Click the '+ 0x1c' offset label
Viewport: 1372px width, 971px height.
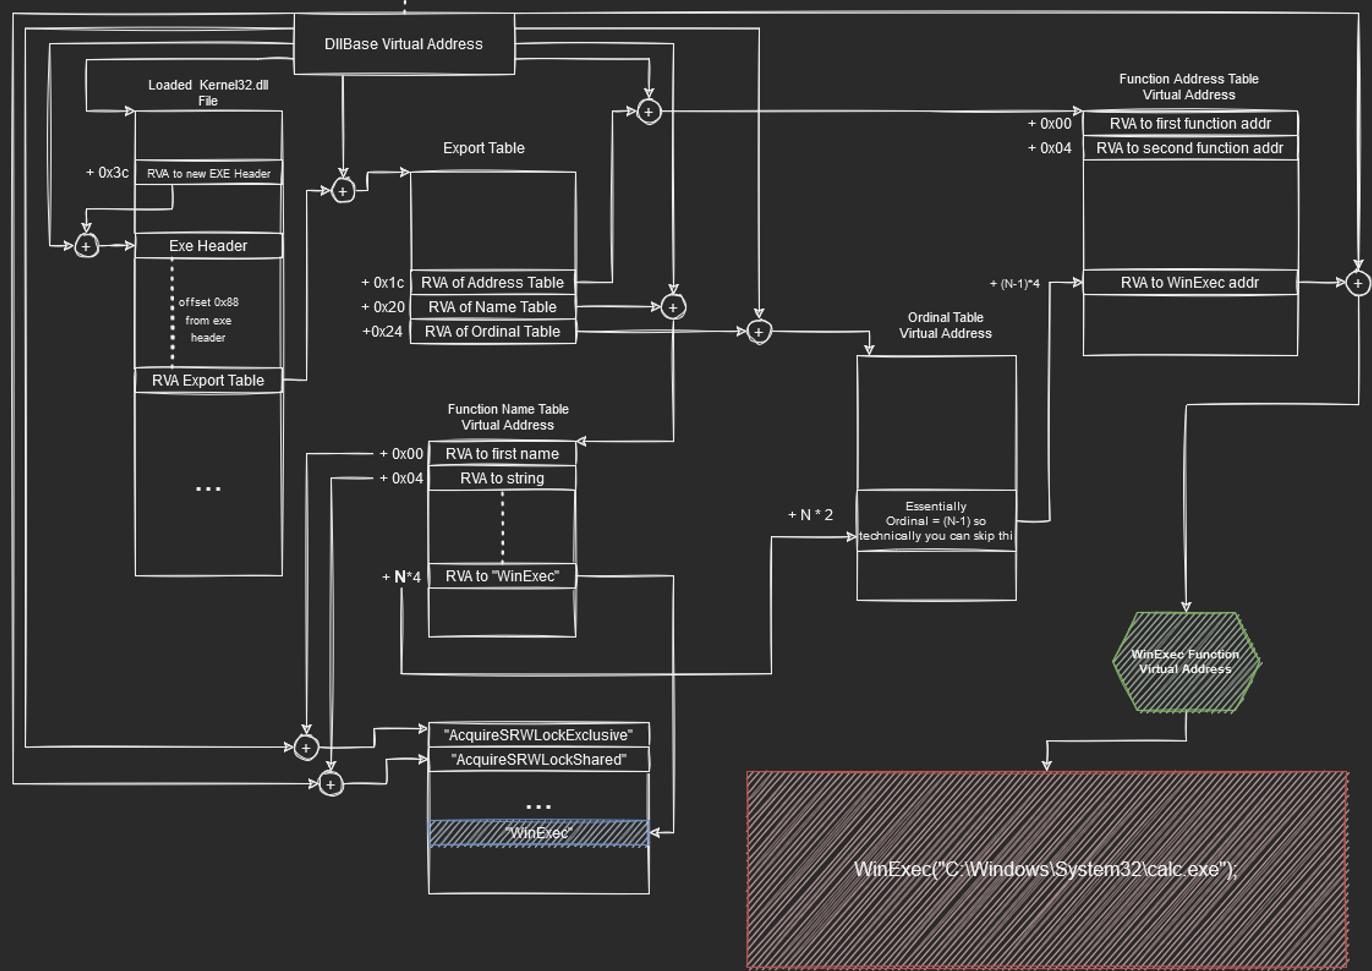click(383, 283)
